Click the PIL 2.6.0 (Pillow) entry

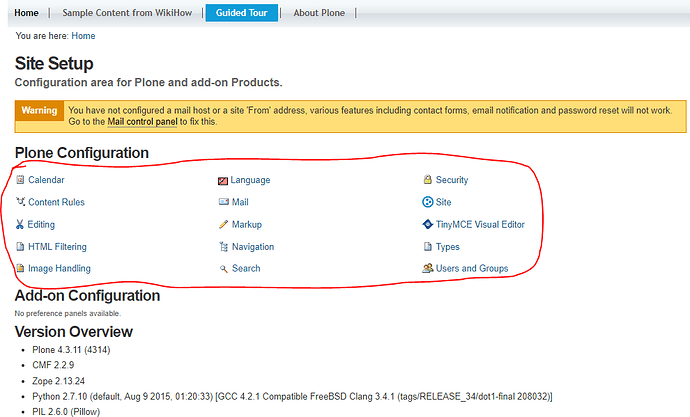pos(66,412)
